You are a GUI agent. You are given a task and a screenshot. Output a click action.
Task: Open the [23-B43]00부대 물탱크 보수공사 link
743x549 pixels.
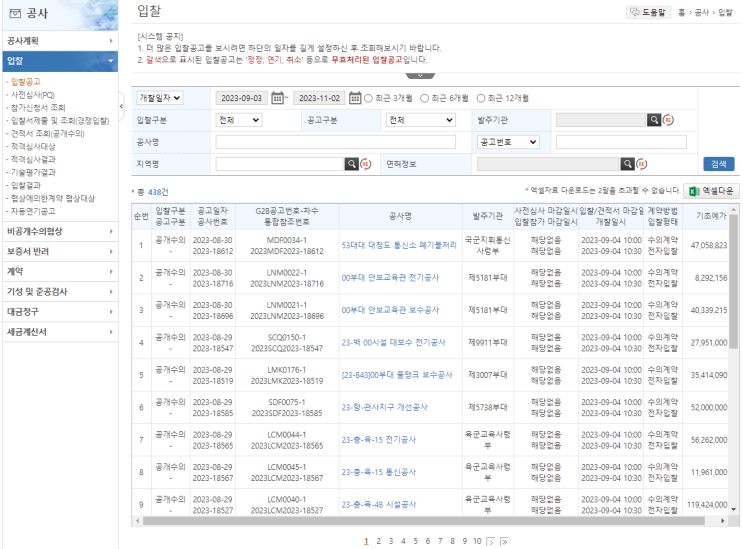397,375
